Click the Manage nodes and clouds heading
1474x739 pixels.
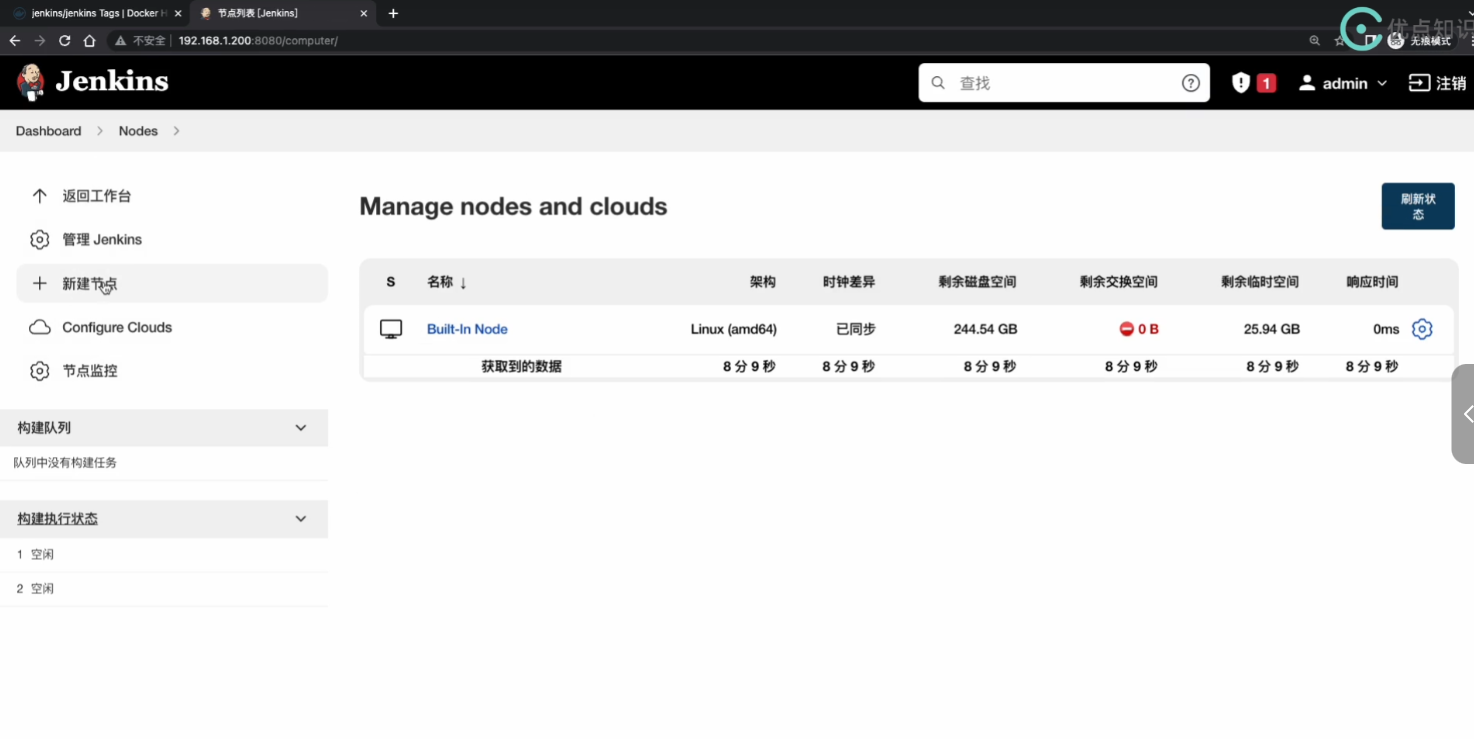coord(513,206)
